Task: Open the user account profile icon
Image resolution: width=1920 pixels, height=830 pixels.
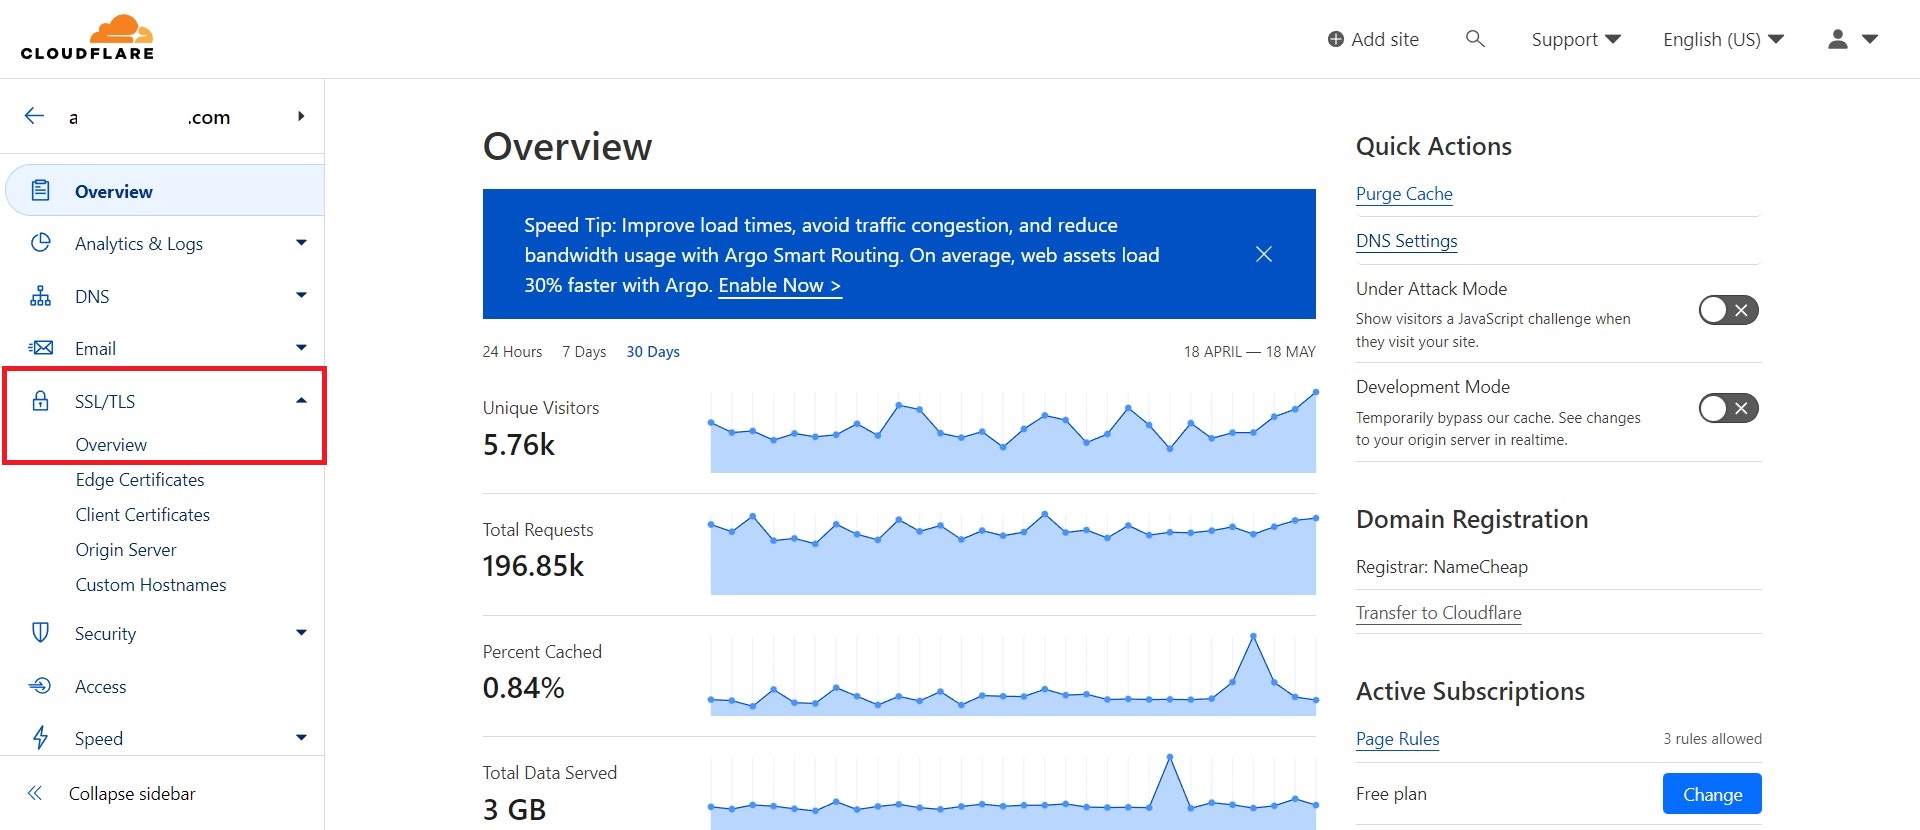Action: tap(1837, 39)
